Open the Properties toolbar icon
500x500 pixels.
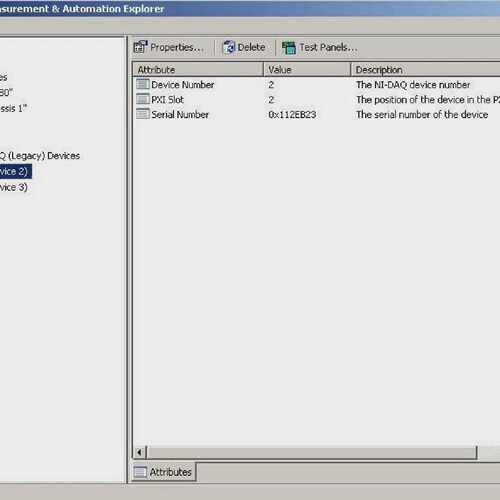click(140, 47)
